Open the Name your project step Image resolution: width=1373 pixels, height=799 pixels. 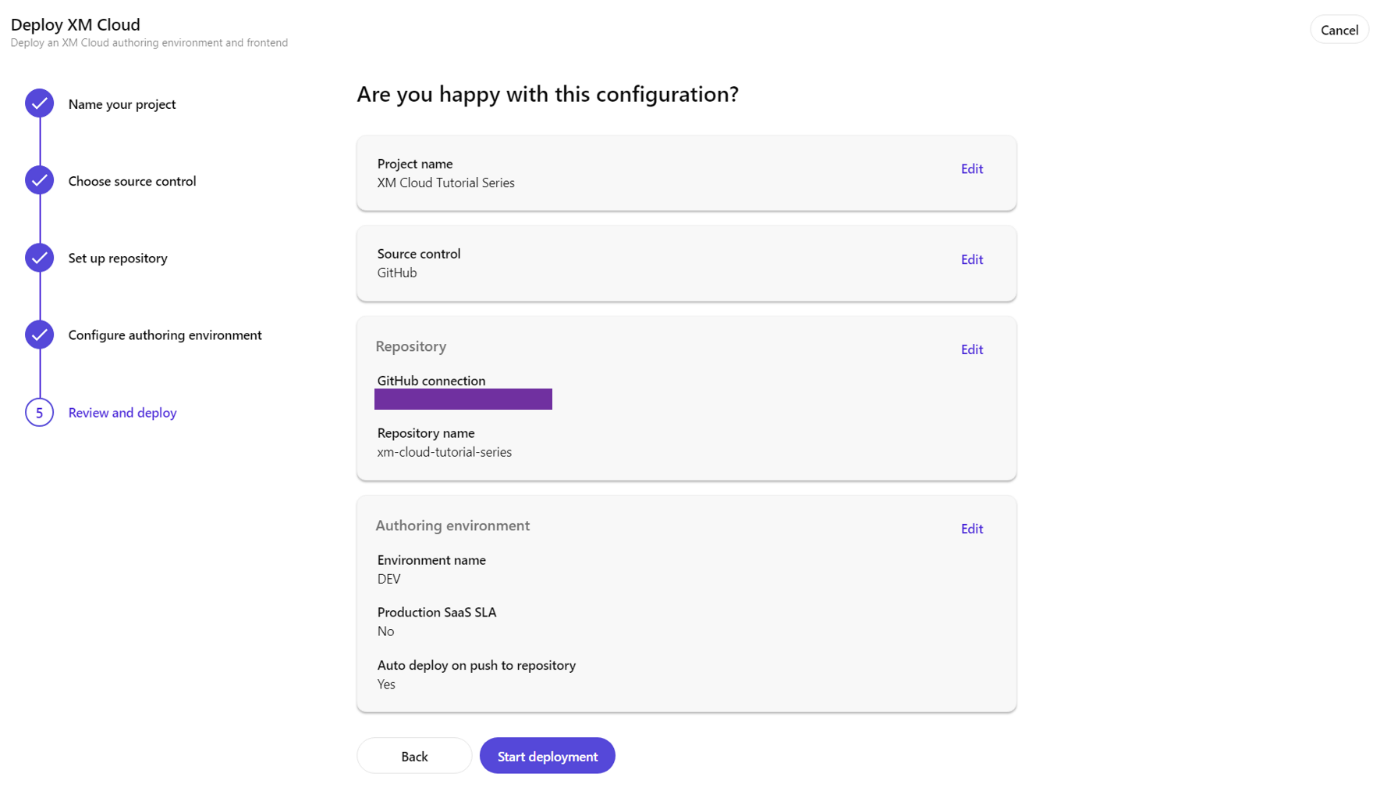coord(122,104)
